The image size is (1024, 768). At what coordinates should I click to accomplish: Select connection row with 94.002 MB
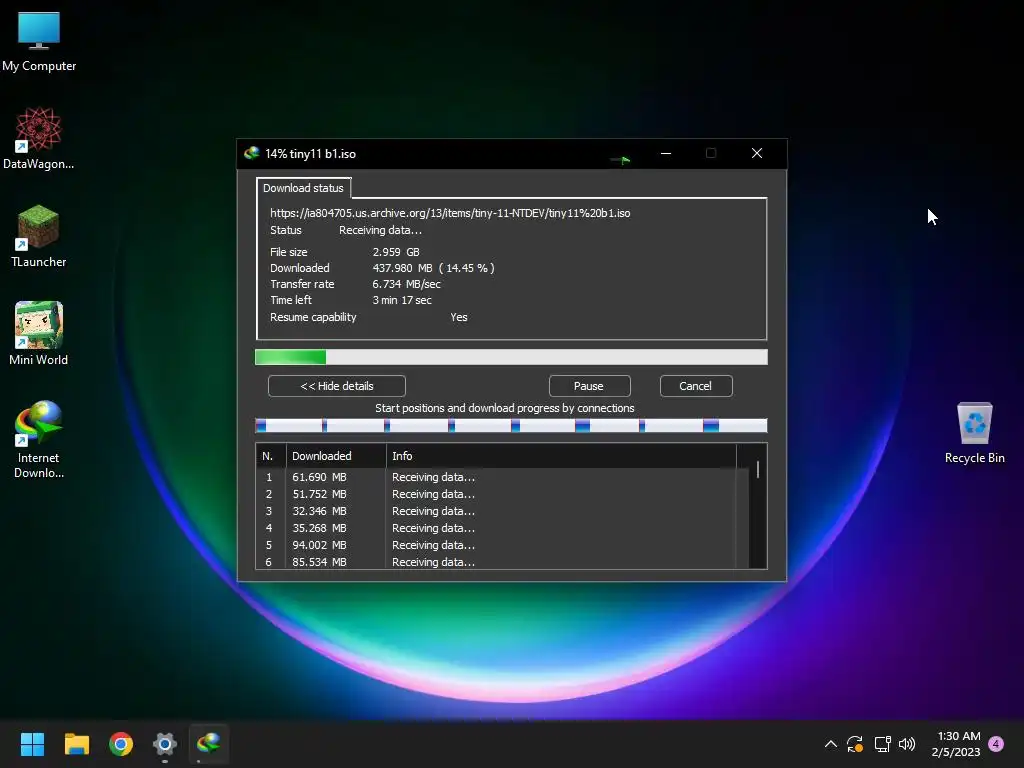pos(502,545)
